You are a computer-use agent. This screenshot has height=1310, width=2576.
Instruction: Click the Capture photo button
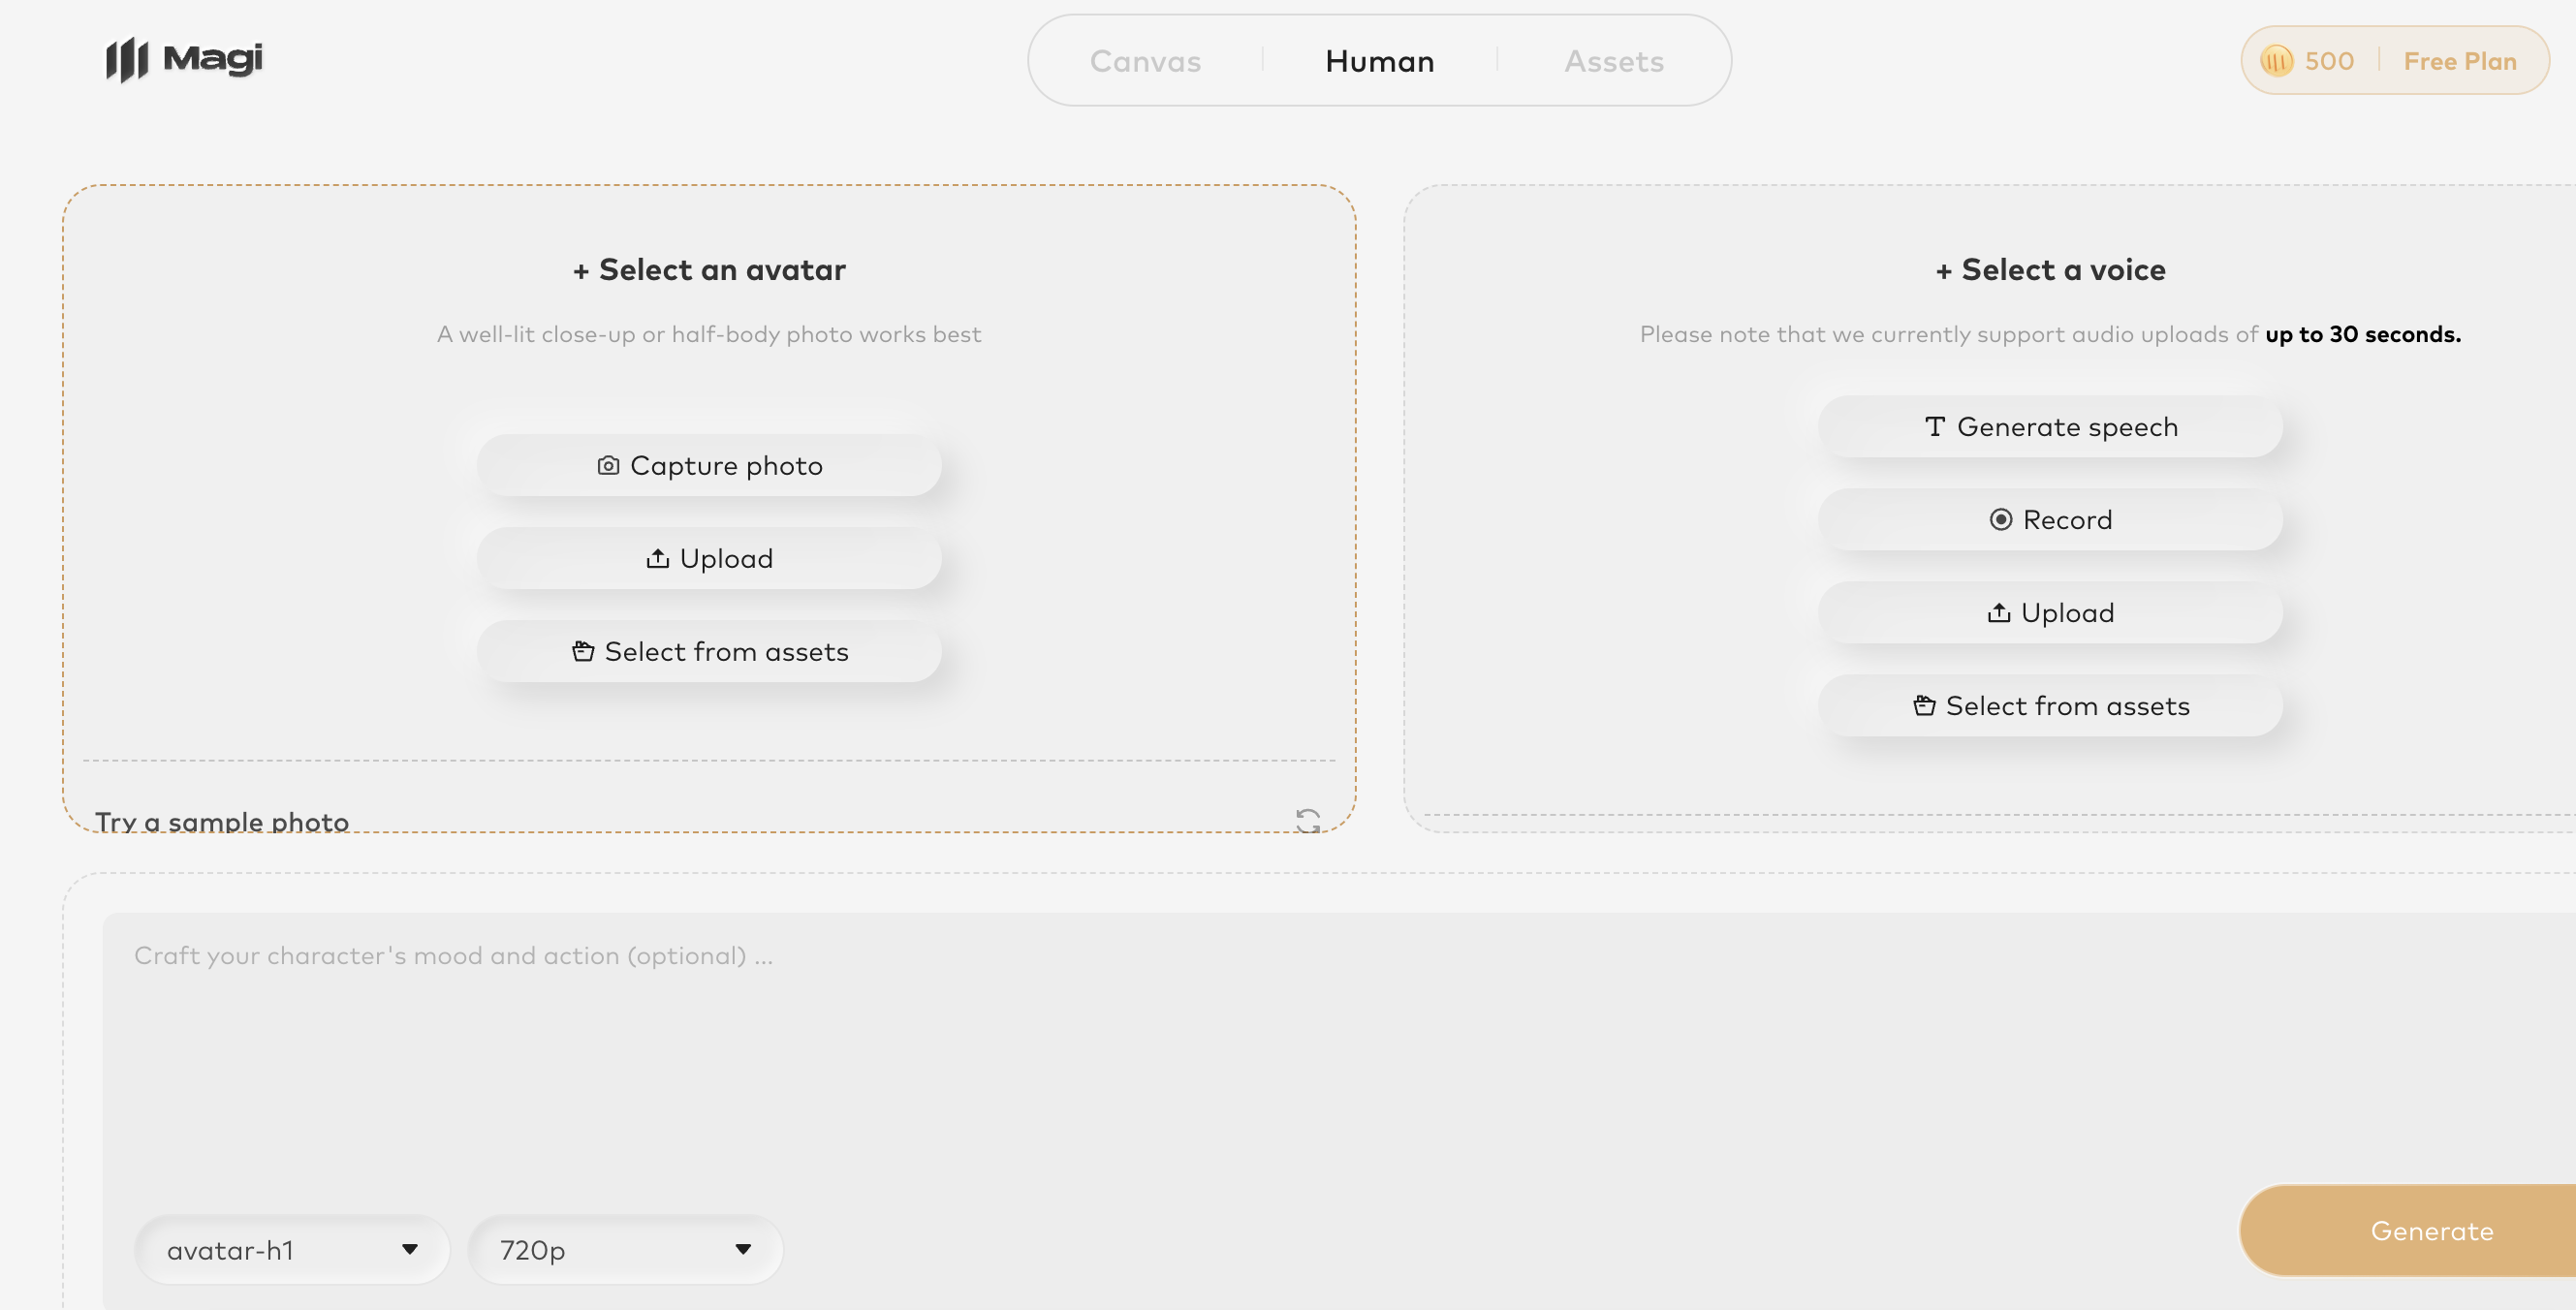(x=709, y=465)
